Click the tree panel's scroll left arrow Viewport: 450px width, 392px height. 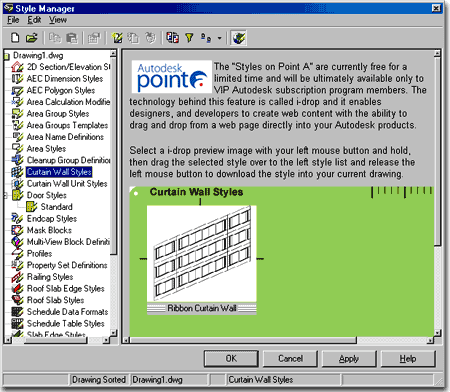coord(8,340)
